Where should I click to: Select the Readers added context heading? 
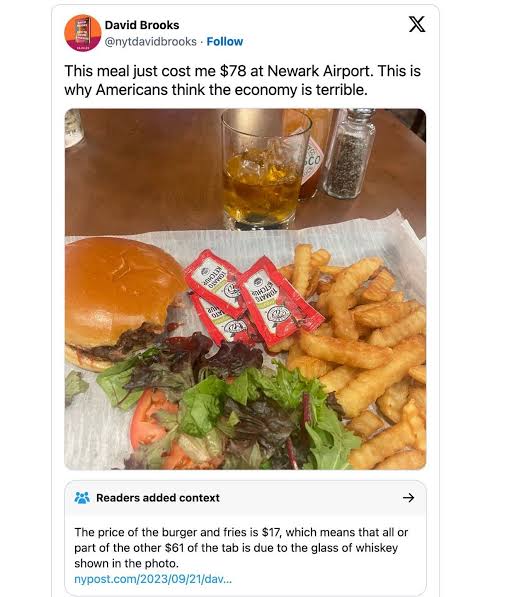click(158, 498)
